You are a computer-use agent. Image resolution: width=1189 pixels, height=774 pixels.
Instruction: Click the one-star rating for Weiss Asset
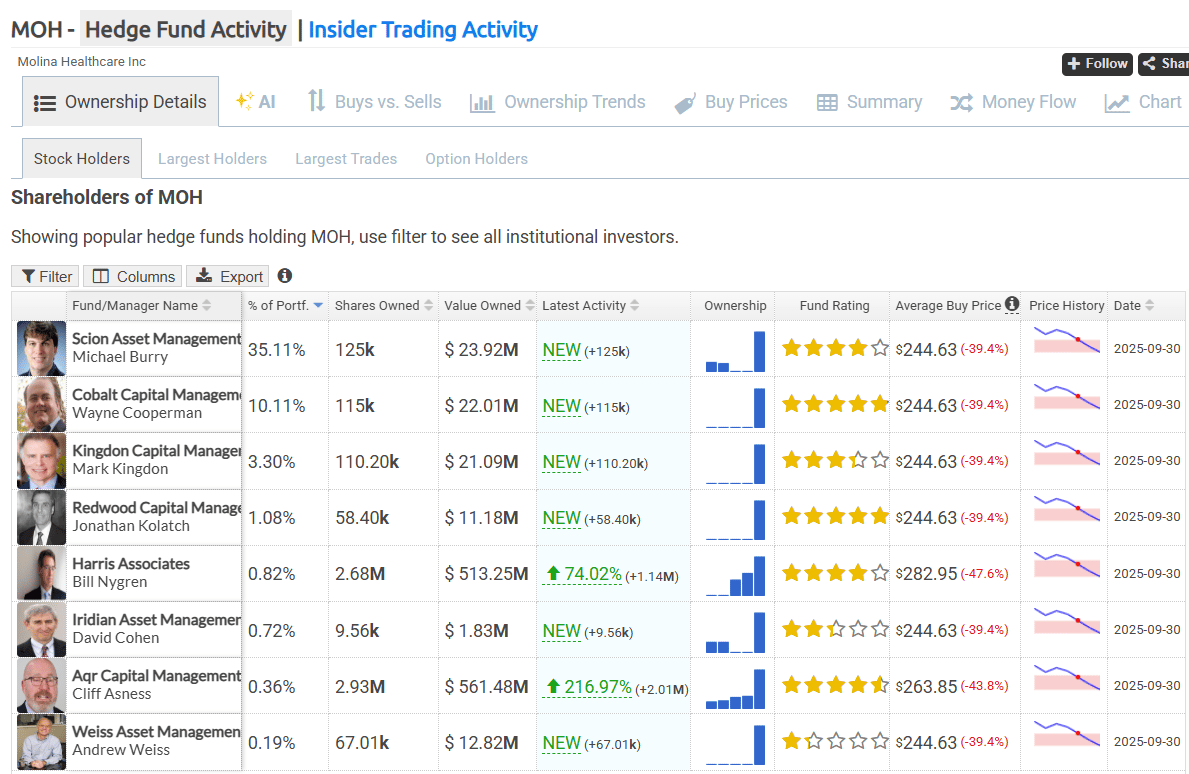tap(835, 741)
